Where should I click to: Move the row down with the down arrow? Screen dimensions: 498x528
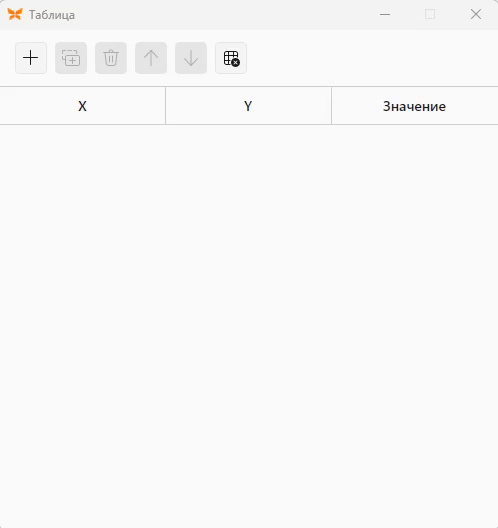coord(191,58)
